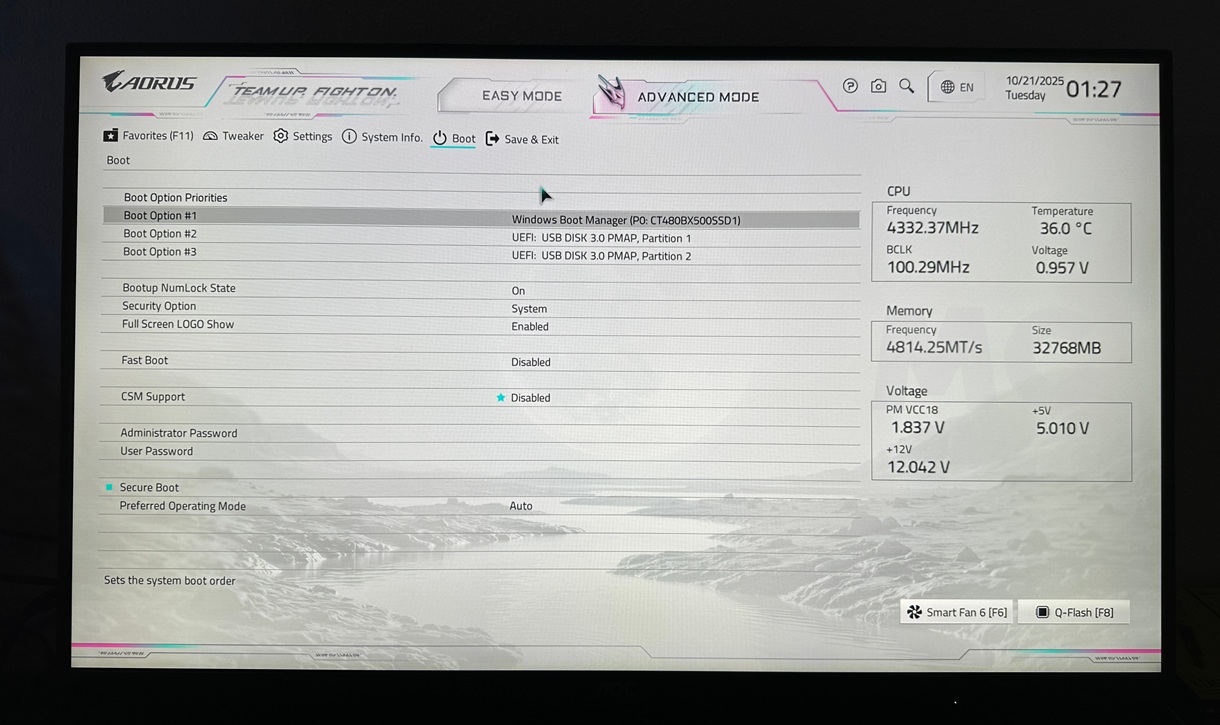Click the Q-Flash chip icon
This screenshot has height=725, width=1220.
tap(1042, 612)
